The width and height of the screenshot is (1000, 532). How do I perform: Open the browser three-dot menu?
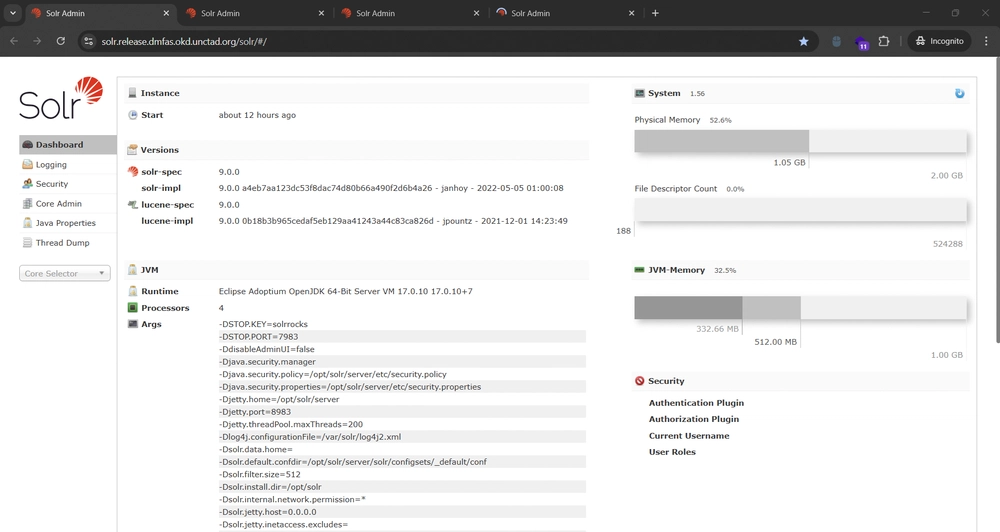pos(986,41)
